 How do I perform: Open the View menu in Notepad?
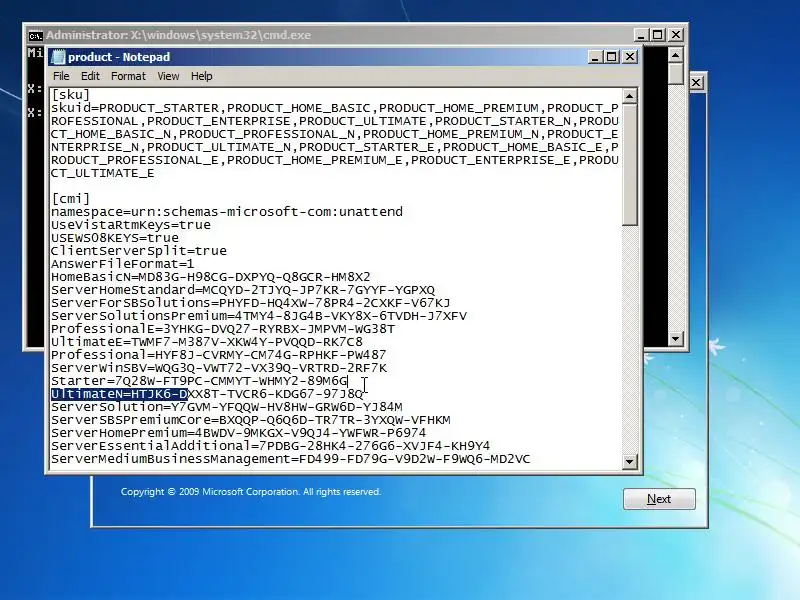[168, 76]
